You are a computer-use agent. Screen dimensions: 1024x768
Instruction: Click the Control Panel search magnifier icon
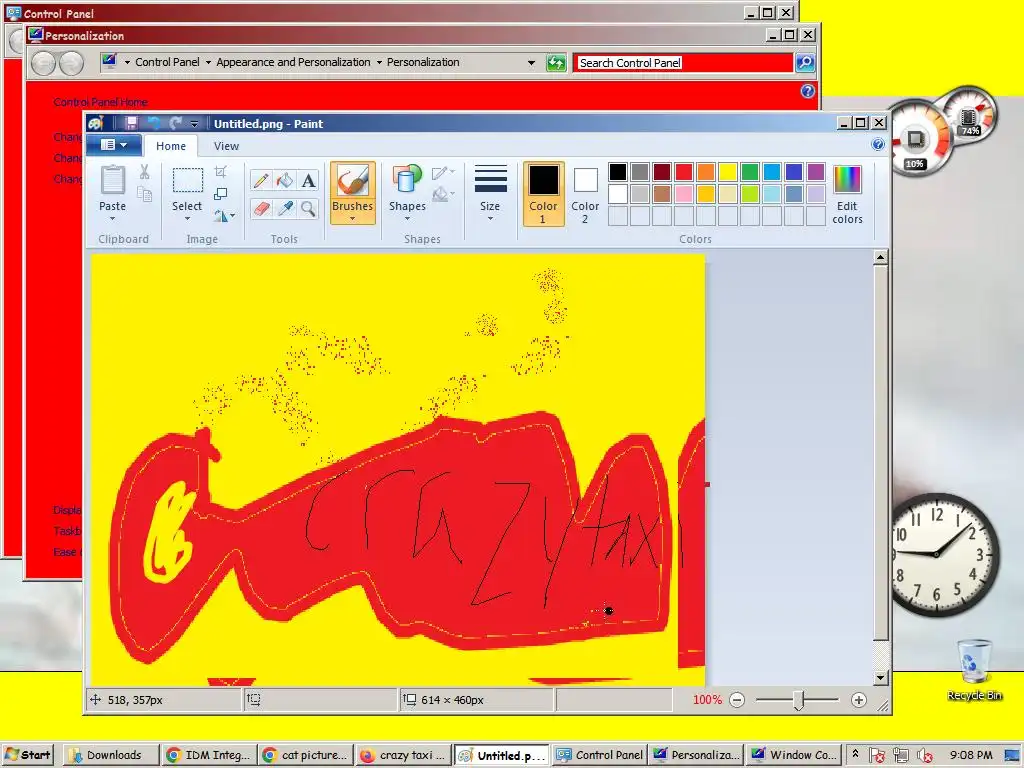[805, 63]
